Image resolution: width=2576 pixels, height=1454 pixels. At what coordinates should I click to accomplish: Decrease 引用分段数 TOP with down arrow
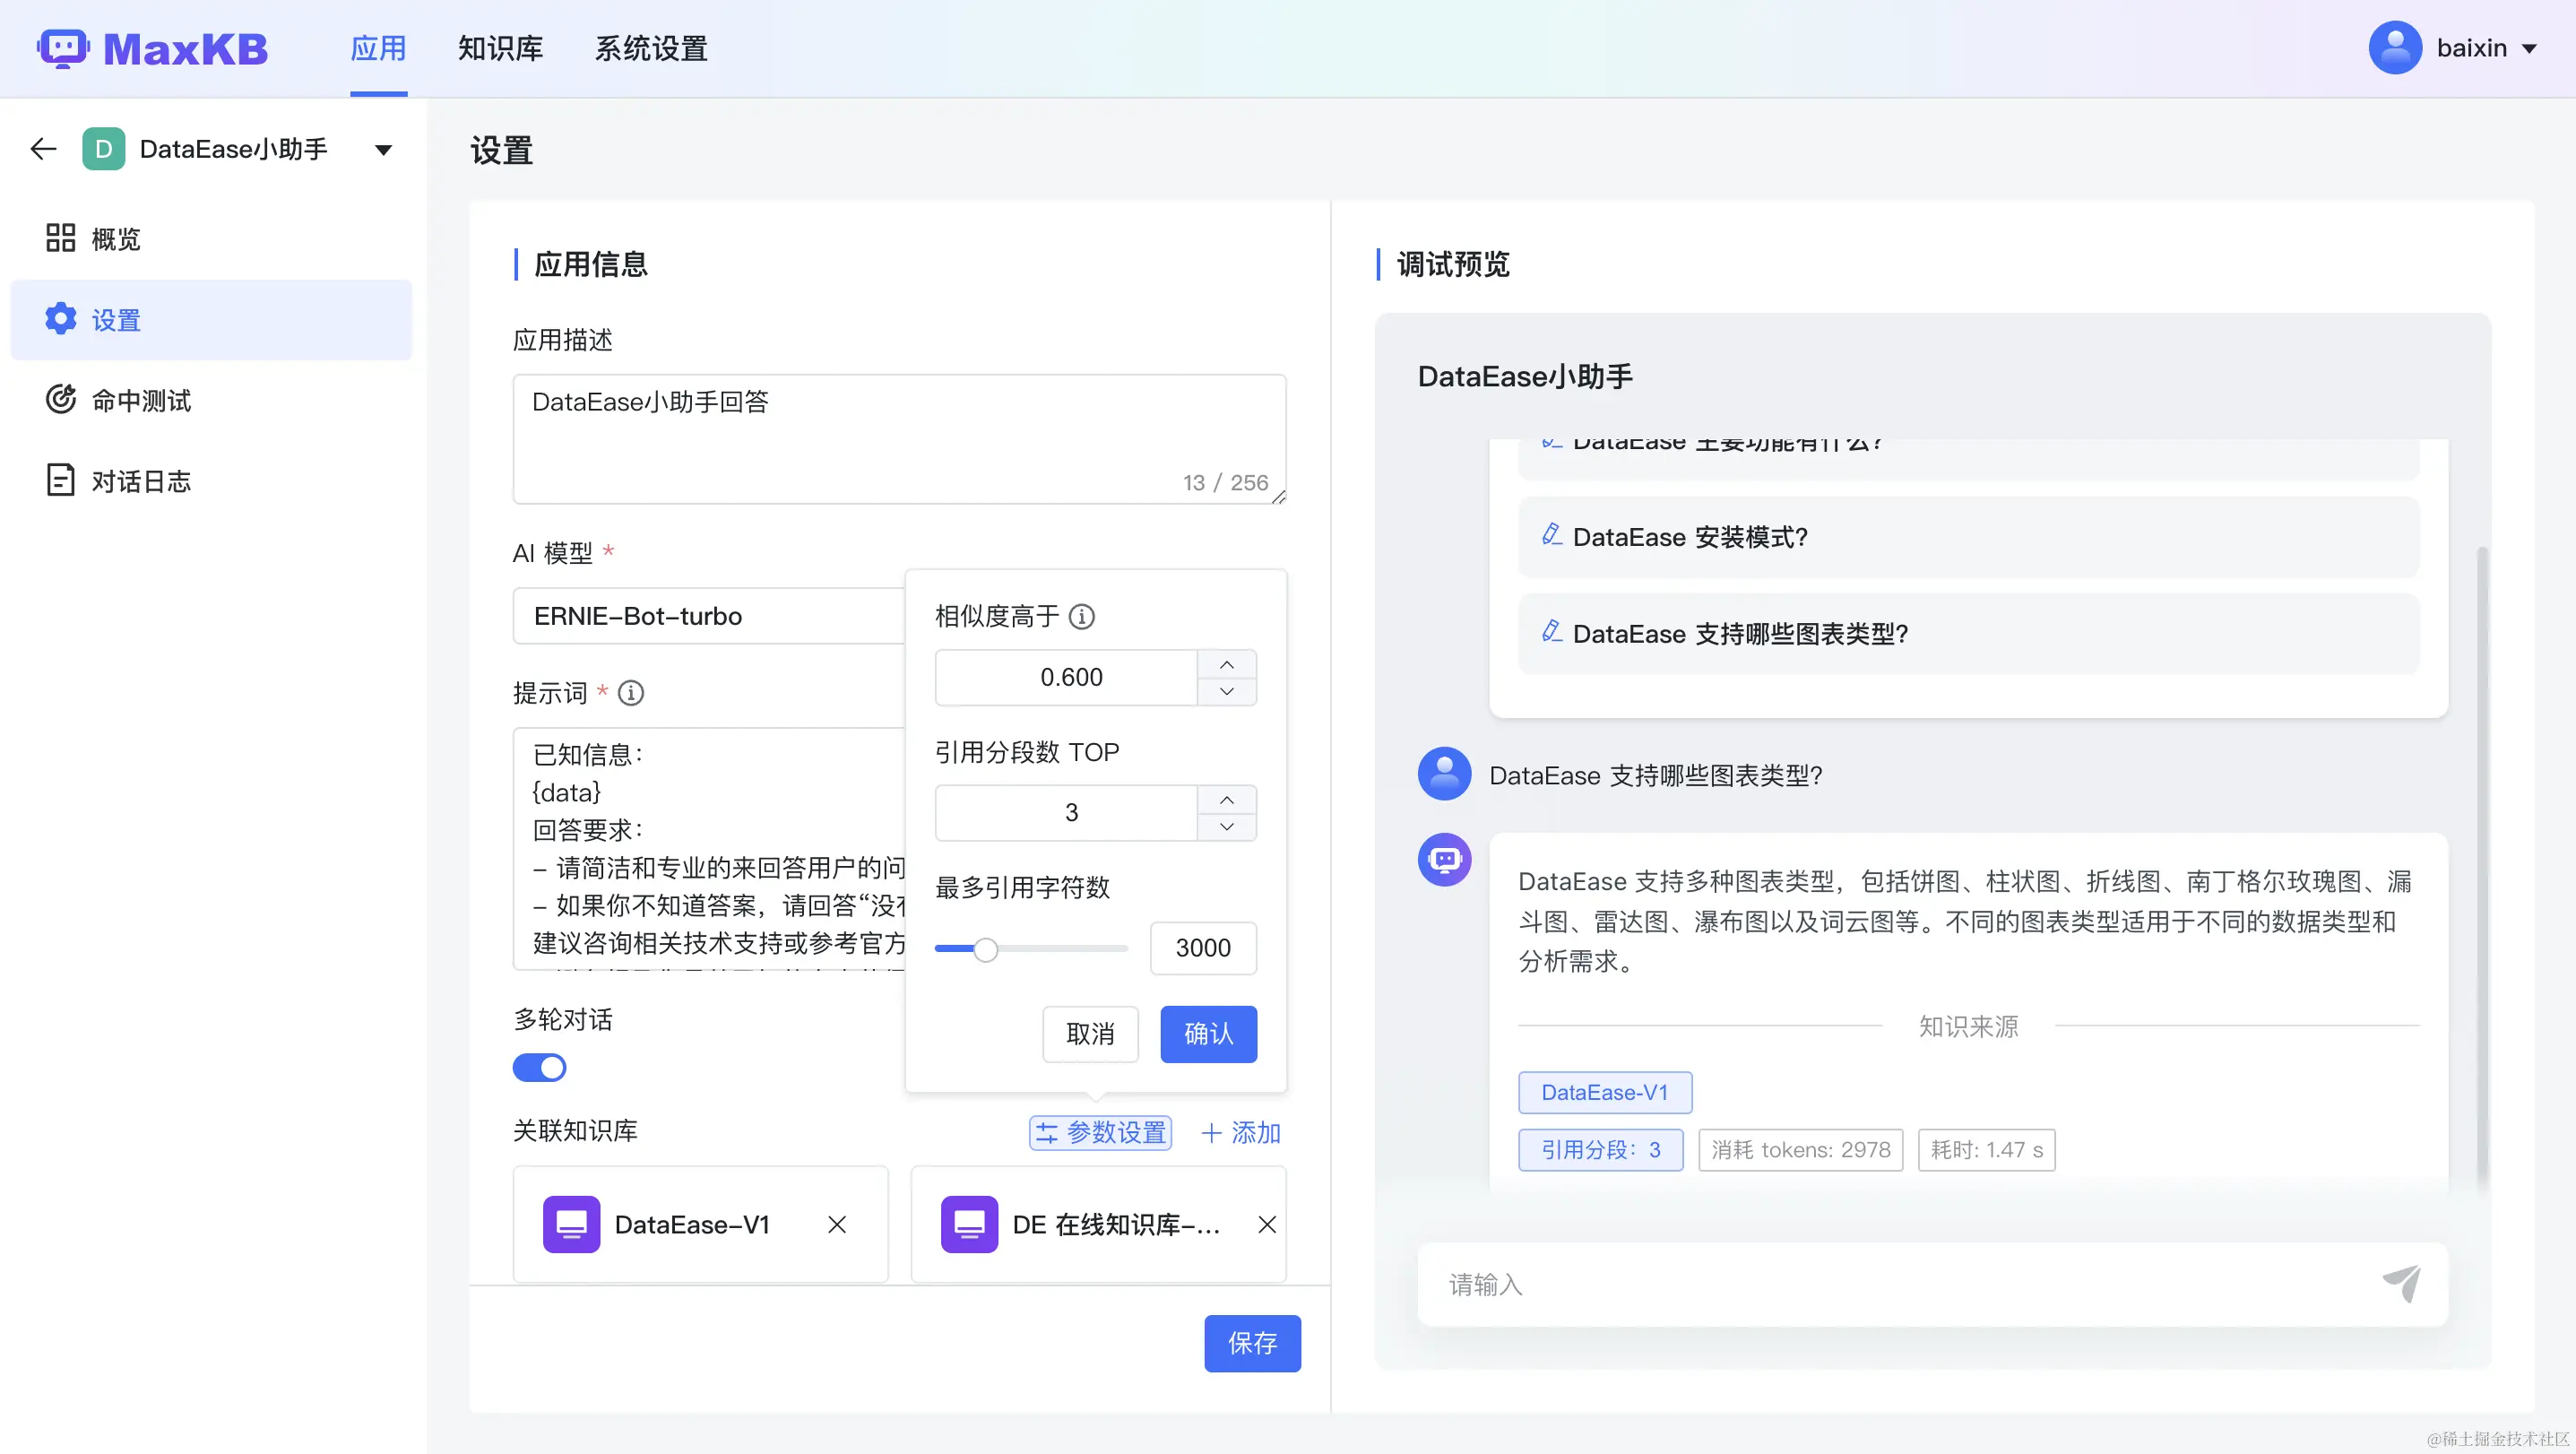click(x=1226, y=826)
